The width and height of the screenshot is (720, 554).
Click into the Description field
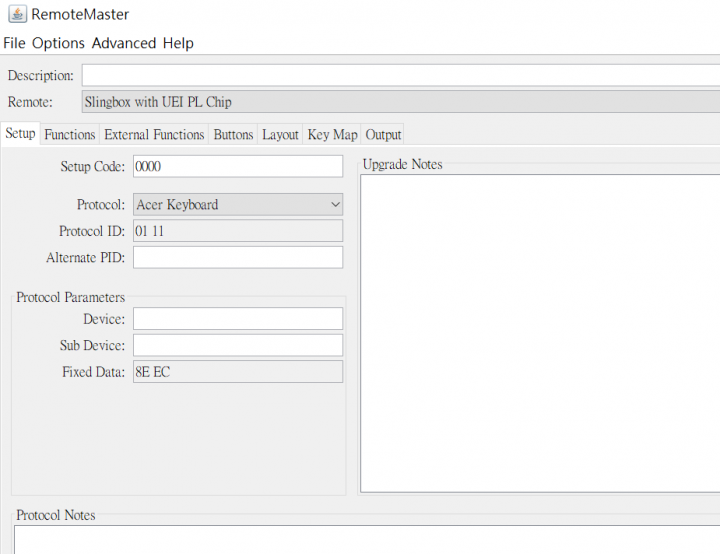tap(401, 75)
